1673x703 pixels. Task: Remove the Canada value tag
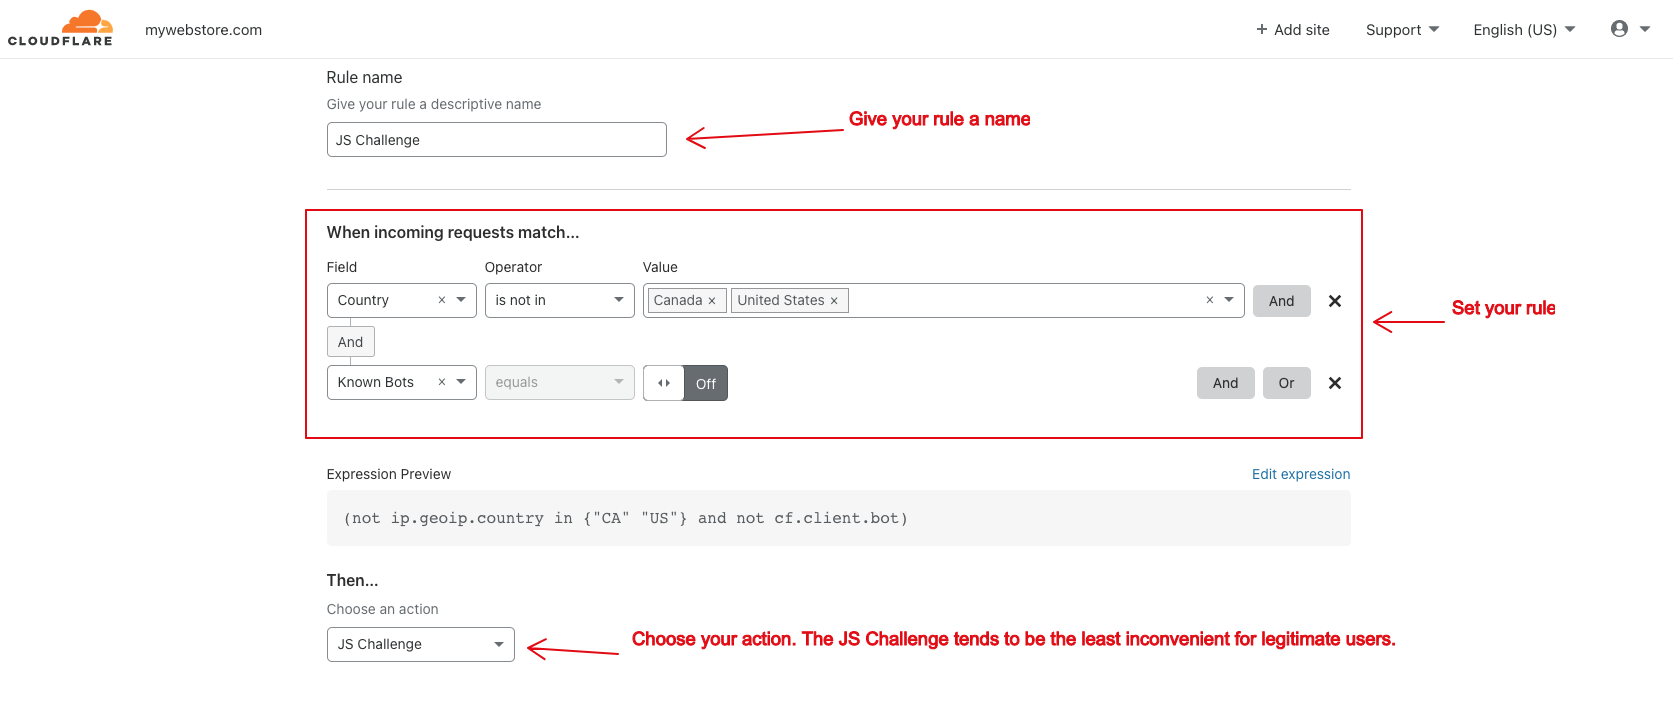point(712,301)
